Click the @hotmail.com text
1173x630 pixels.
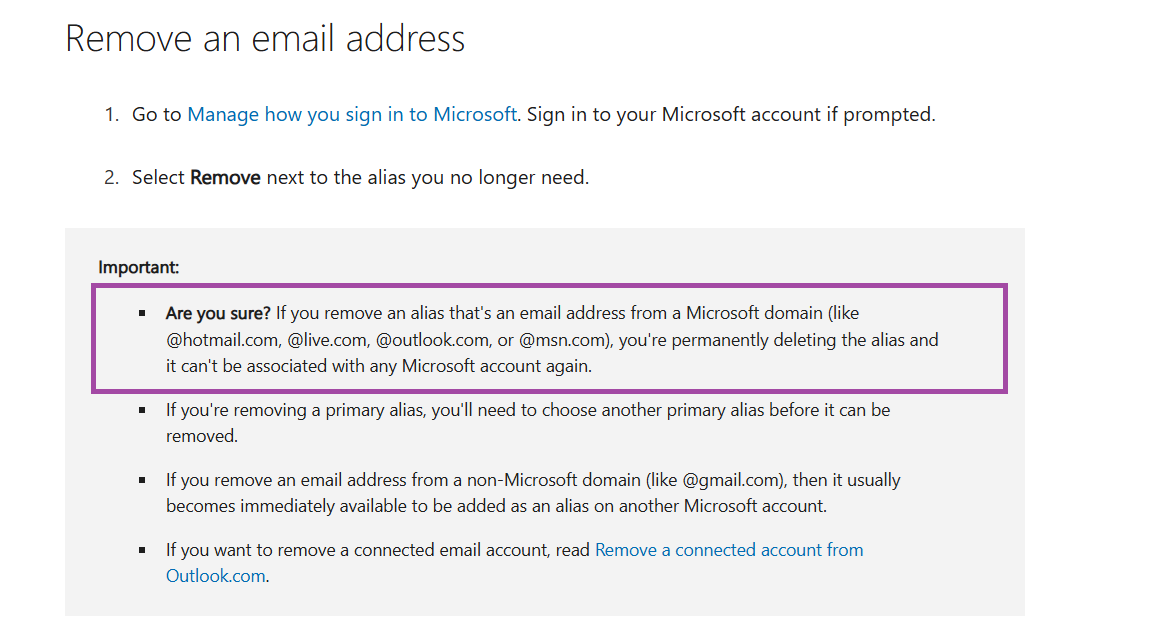(x=221, y=340)
